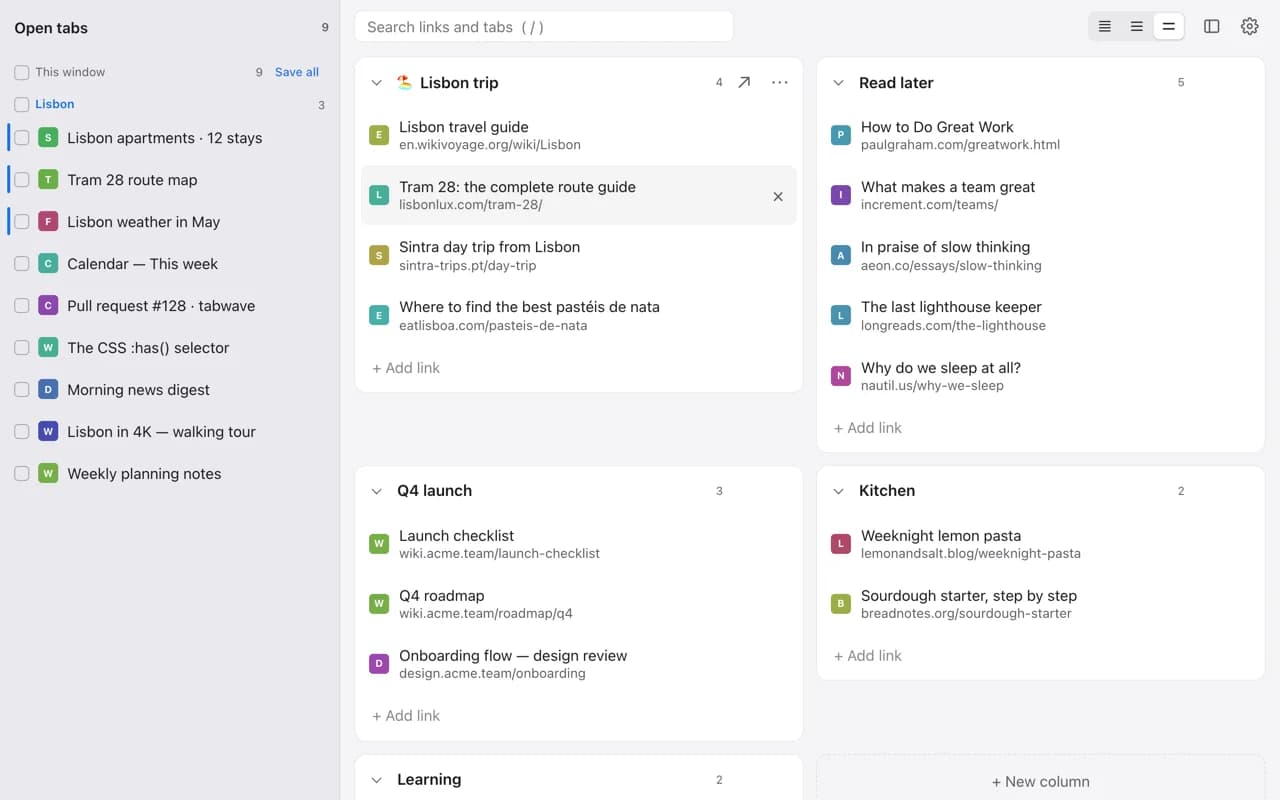Add link to Q4 launch collection
This screenshot has width=1280, height=800.
406,716
